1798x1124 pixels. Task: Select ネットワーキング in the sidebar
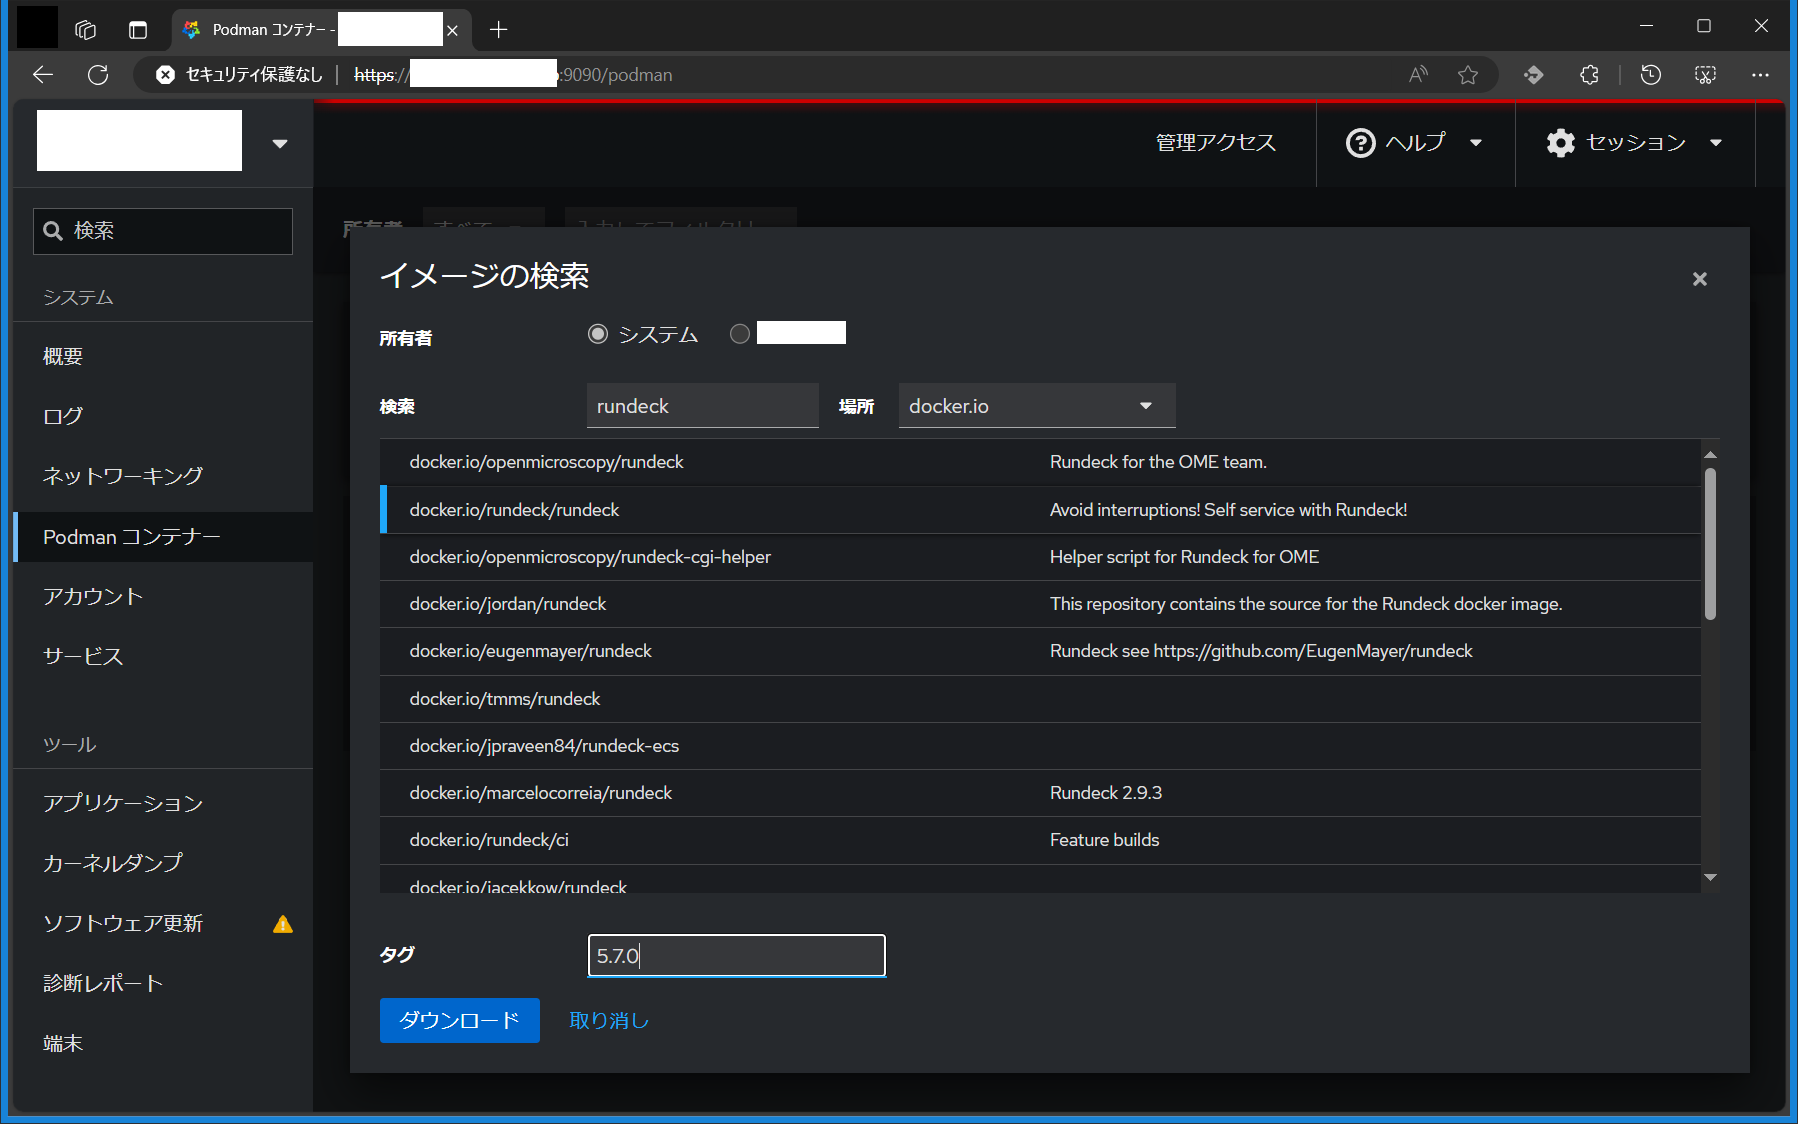(122, 476)
